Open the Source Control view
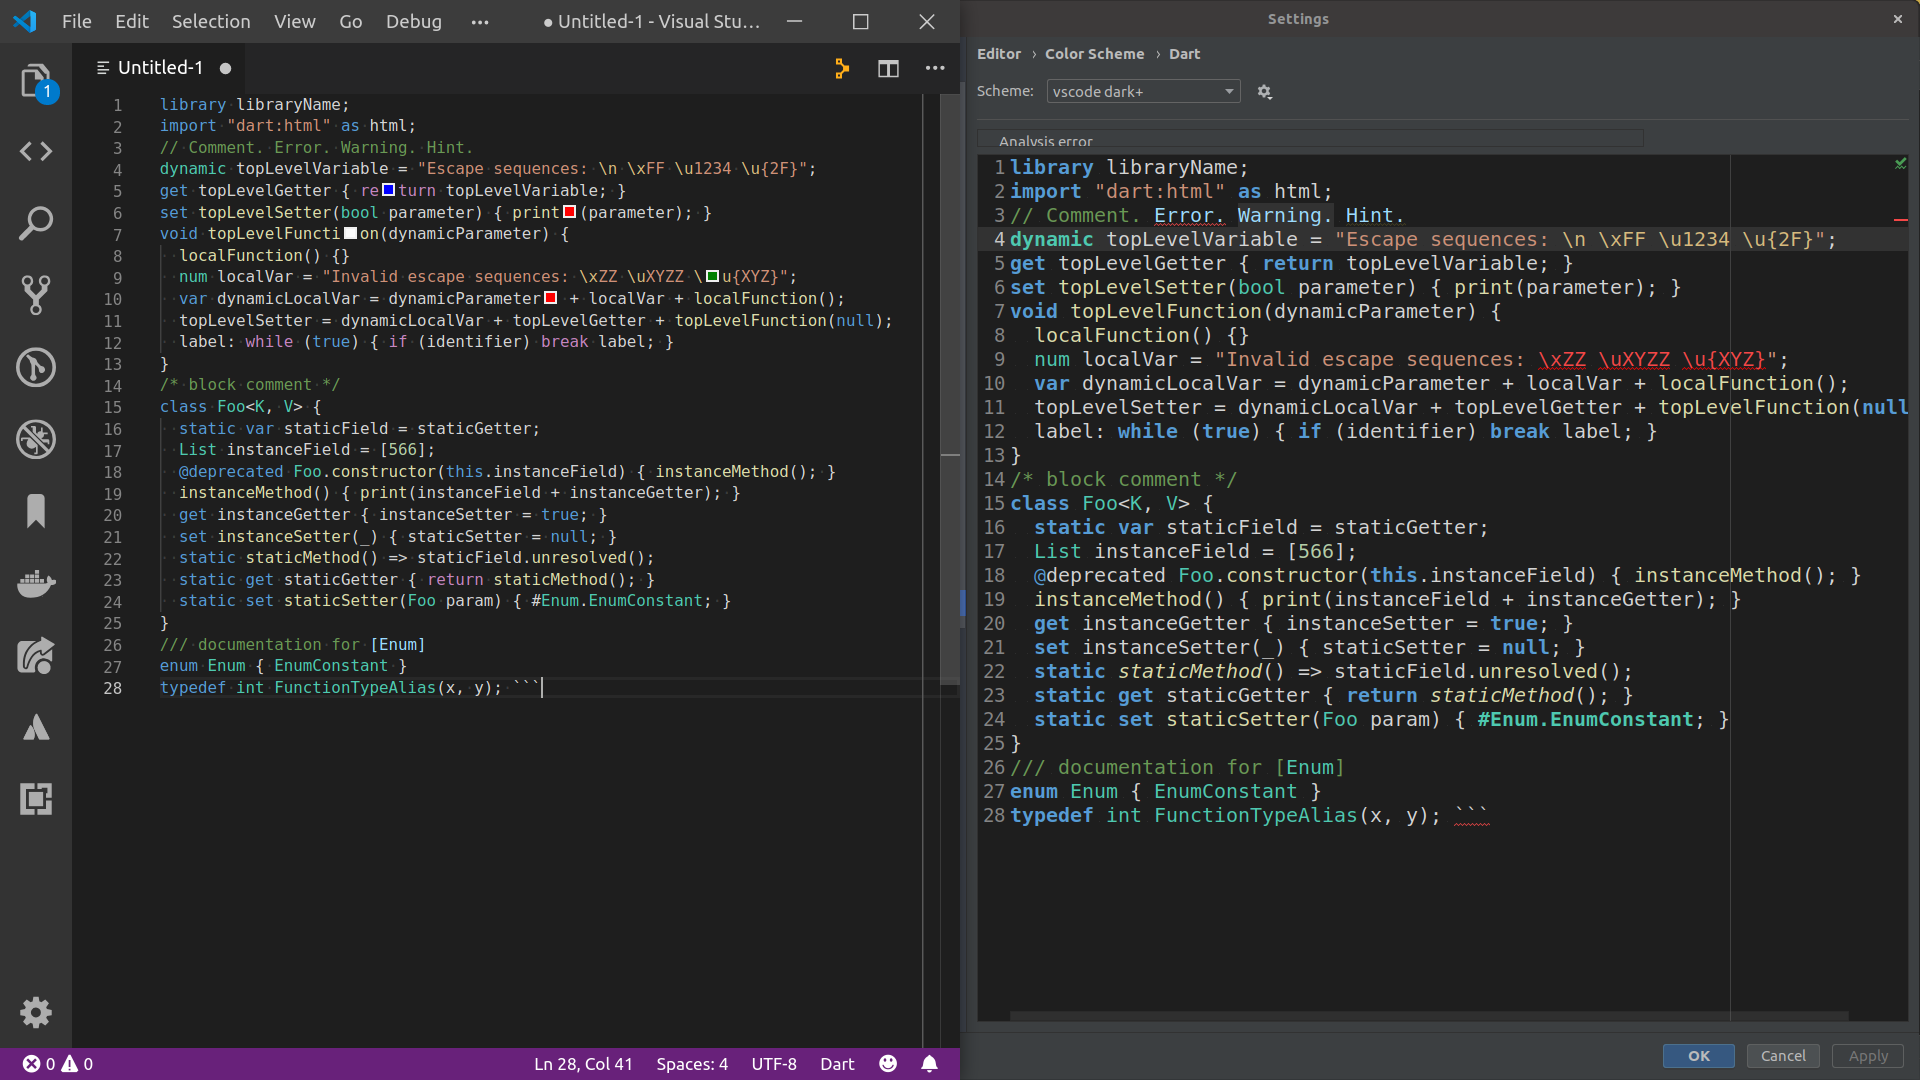This screenshot has width=1920, height=1080. (36, 295)
